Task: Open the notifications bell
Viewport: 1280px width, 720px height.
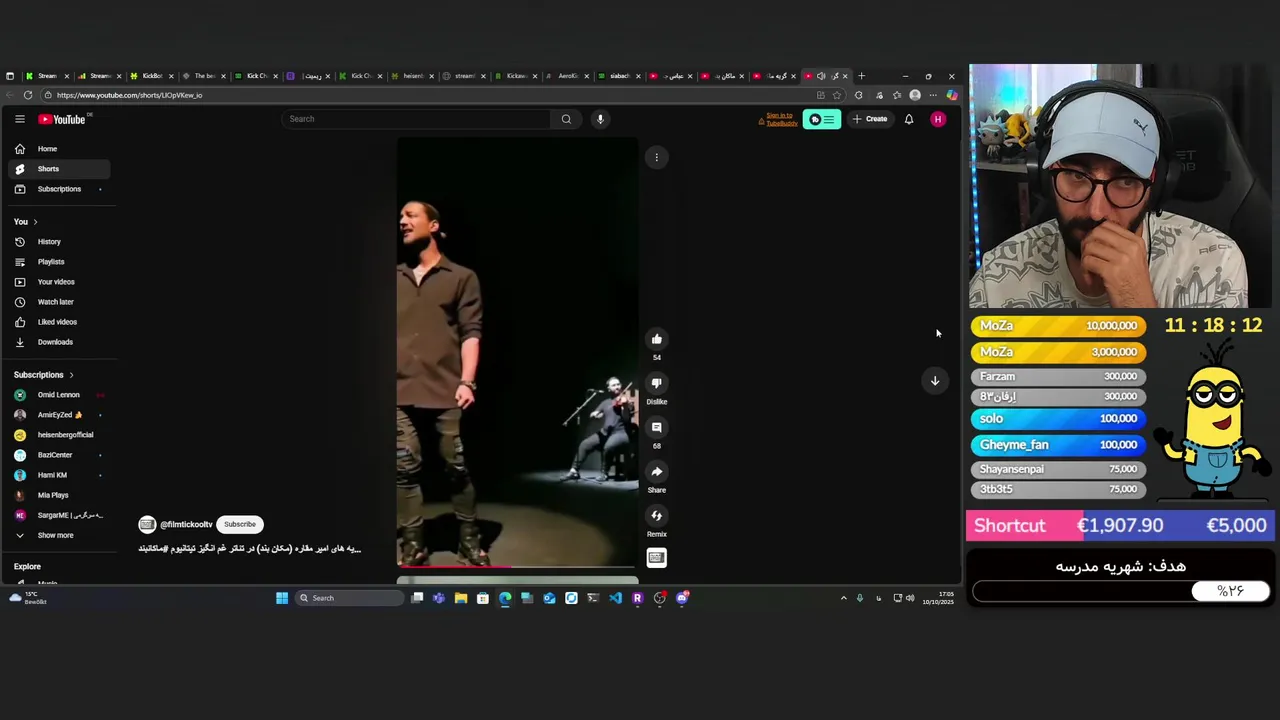Action: click(x=909, y=119)
